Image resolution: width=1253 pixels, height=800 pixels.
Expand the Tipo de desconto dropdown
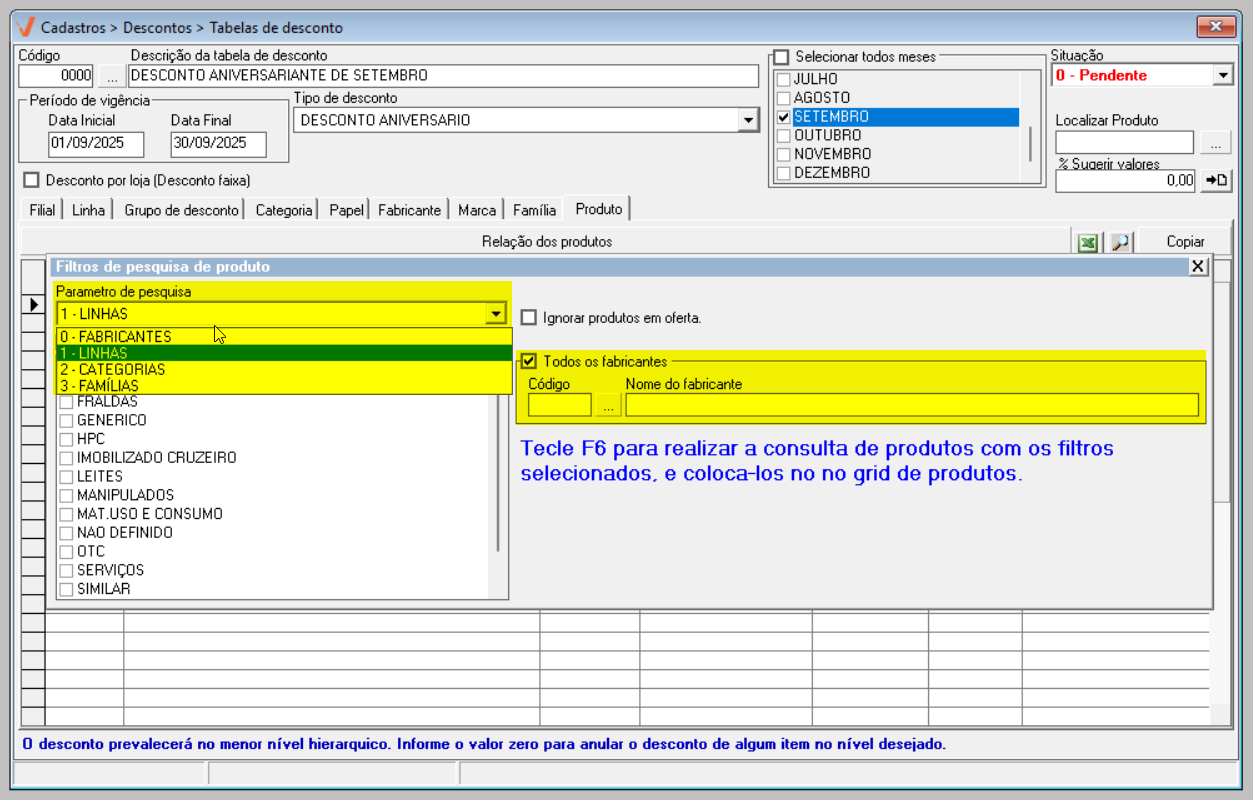tap(747, 121)
